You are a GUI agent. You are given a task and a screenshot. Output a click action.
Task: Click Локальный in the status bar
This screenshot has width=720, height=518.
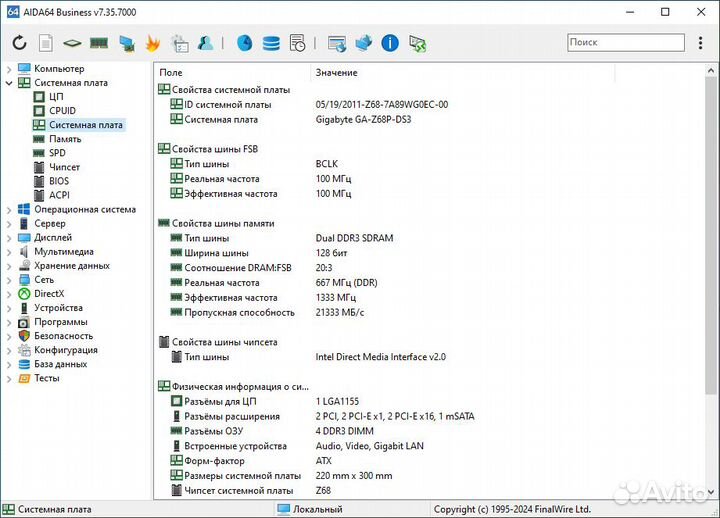(318, 509)
